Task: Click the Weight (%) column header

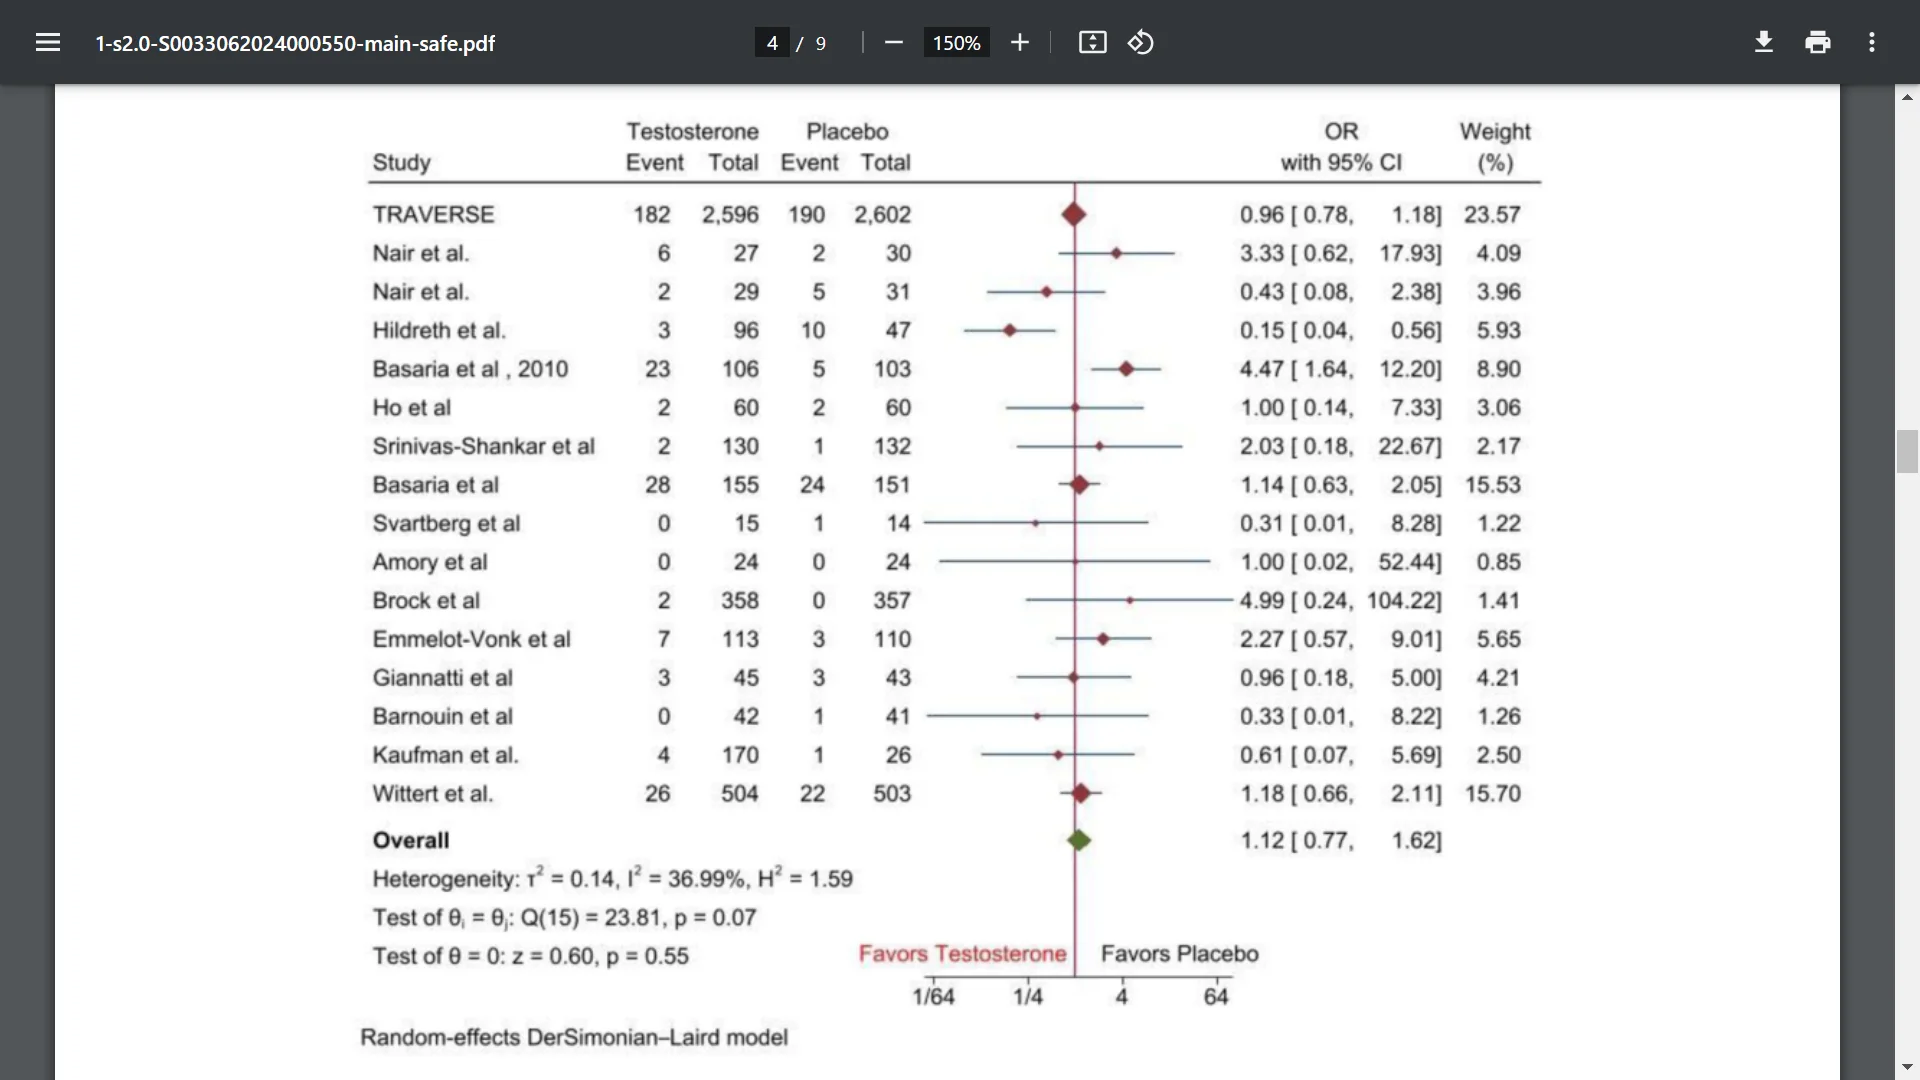Action: pyautogui.click(x=1495, y=147)
